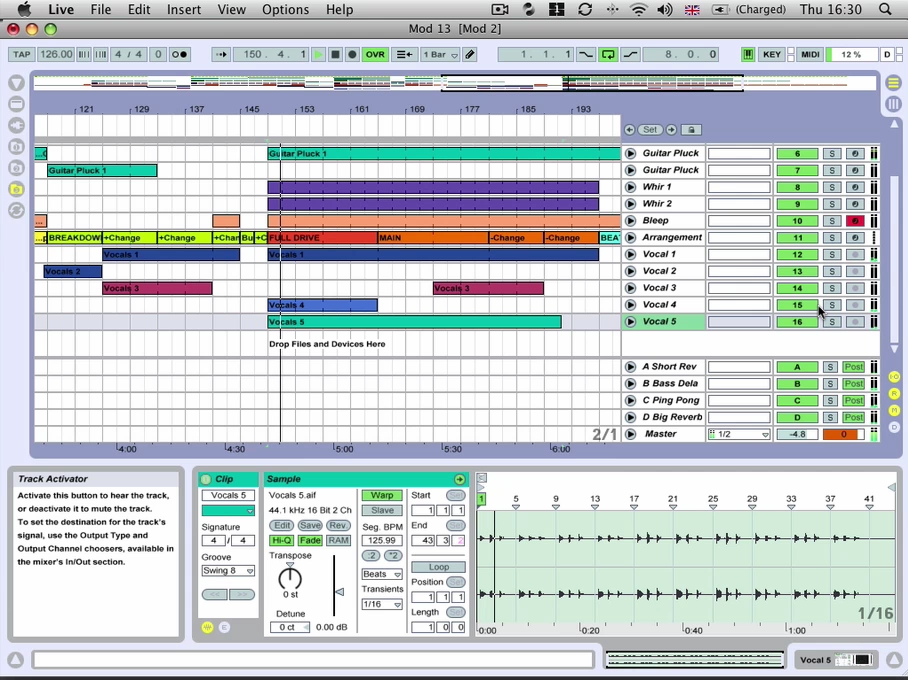Select the highlighted third File Browser icon

click(x=16, y=189)
